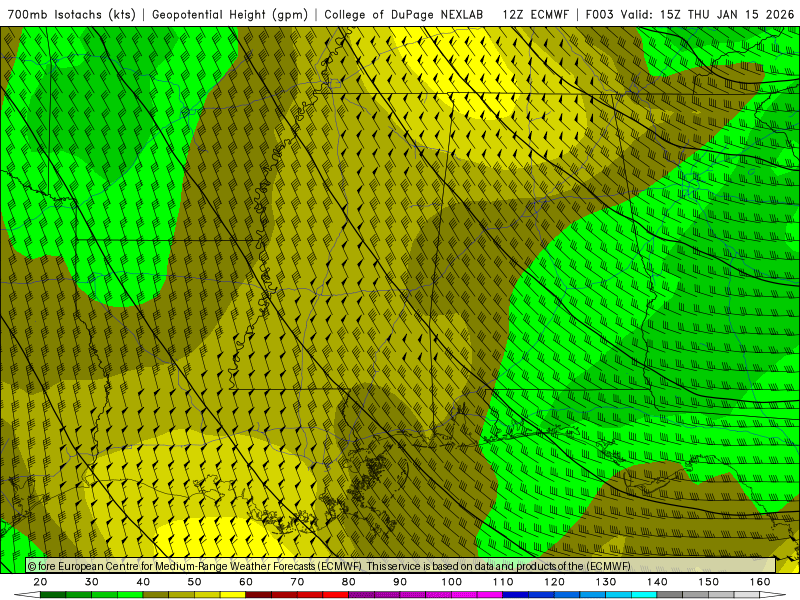Viewport: 800px width, 600px height.
Task: Click the legend label '160'
Action: point(760,582)
